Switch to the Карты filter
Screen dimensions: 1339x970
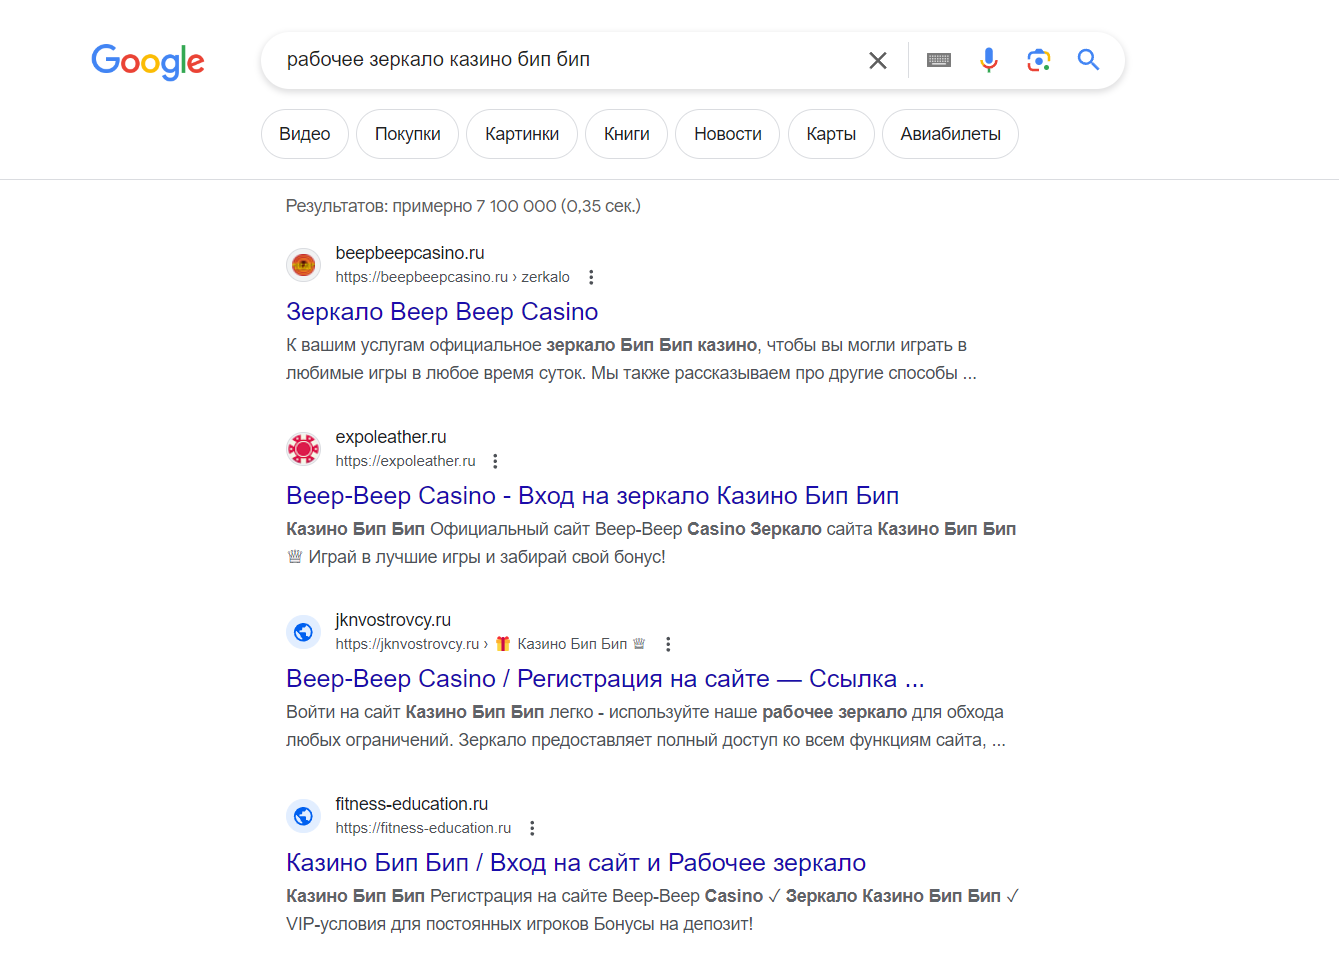pyautogui.click(x=831, y=134)
